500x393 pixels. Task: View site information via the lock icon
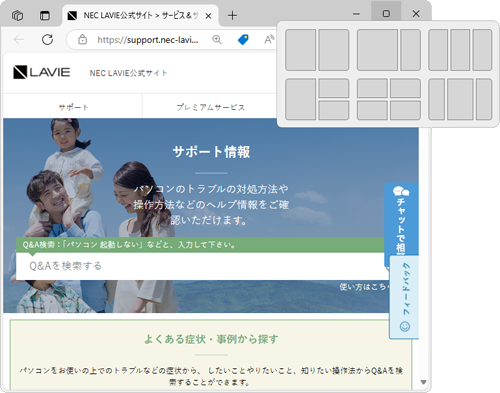coord(82,40)
